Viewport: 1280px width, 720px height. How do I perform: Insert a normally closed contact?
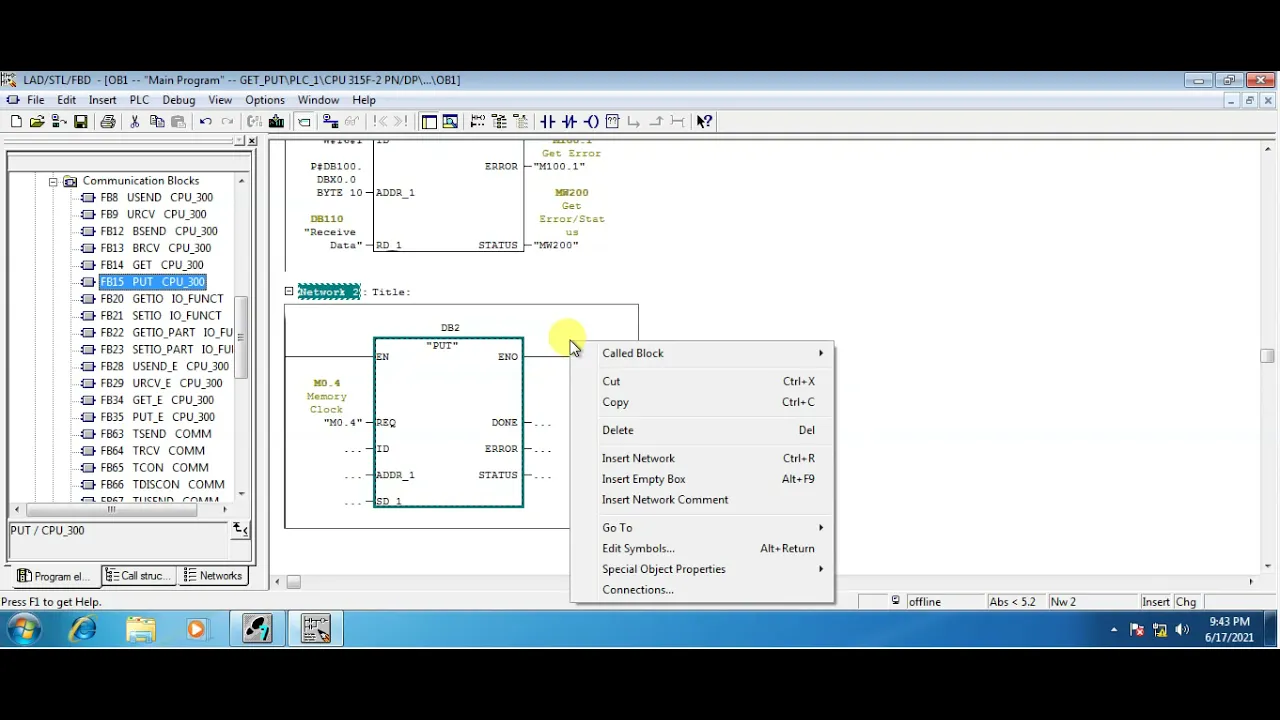pyautogui.click(x=570, y=122)
